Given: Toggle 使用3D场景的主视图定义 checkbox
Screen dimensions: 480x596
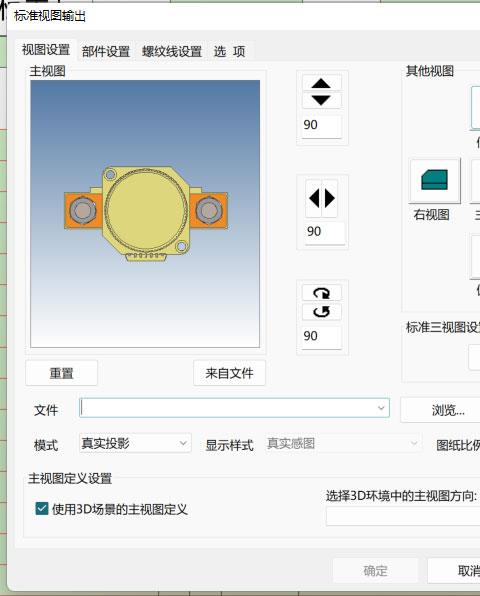Looking at the screenshot, I should click(42, 509).
